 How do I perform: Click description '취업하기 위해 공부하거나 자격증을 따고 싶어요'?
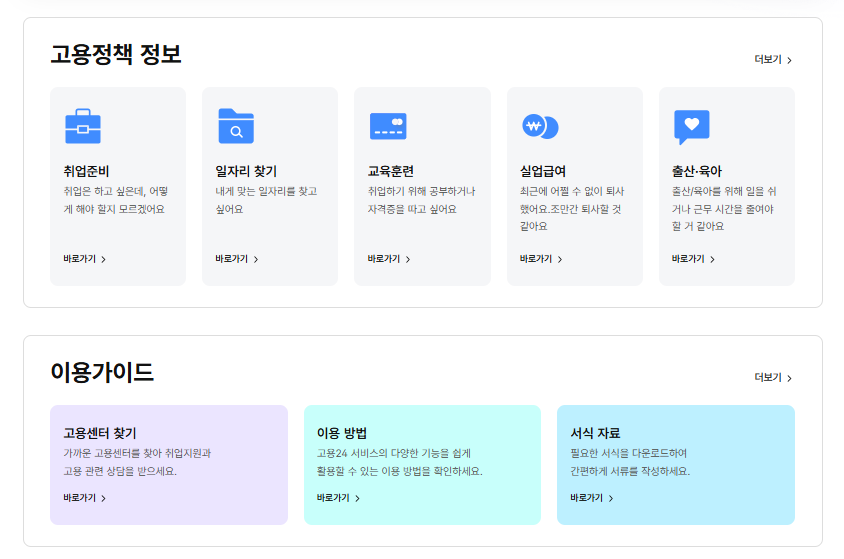[421, 200]
